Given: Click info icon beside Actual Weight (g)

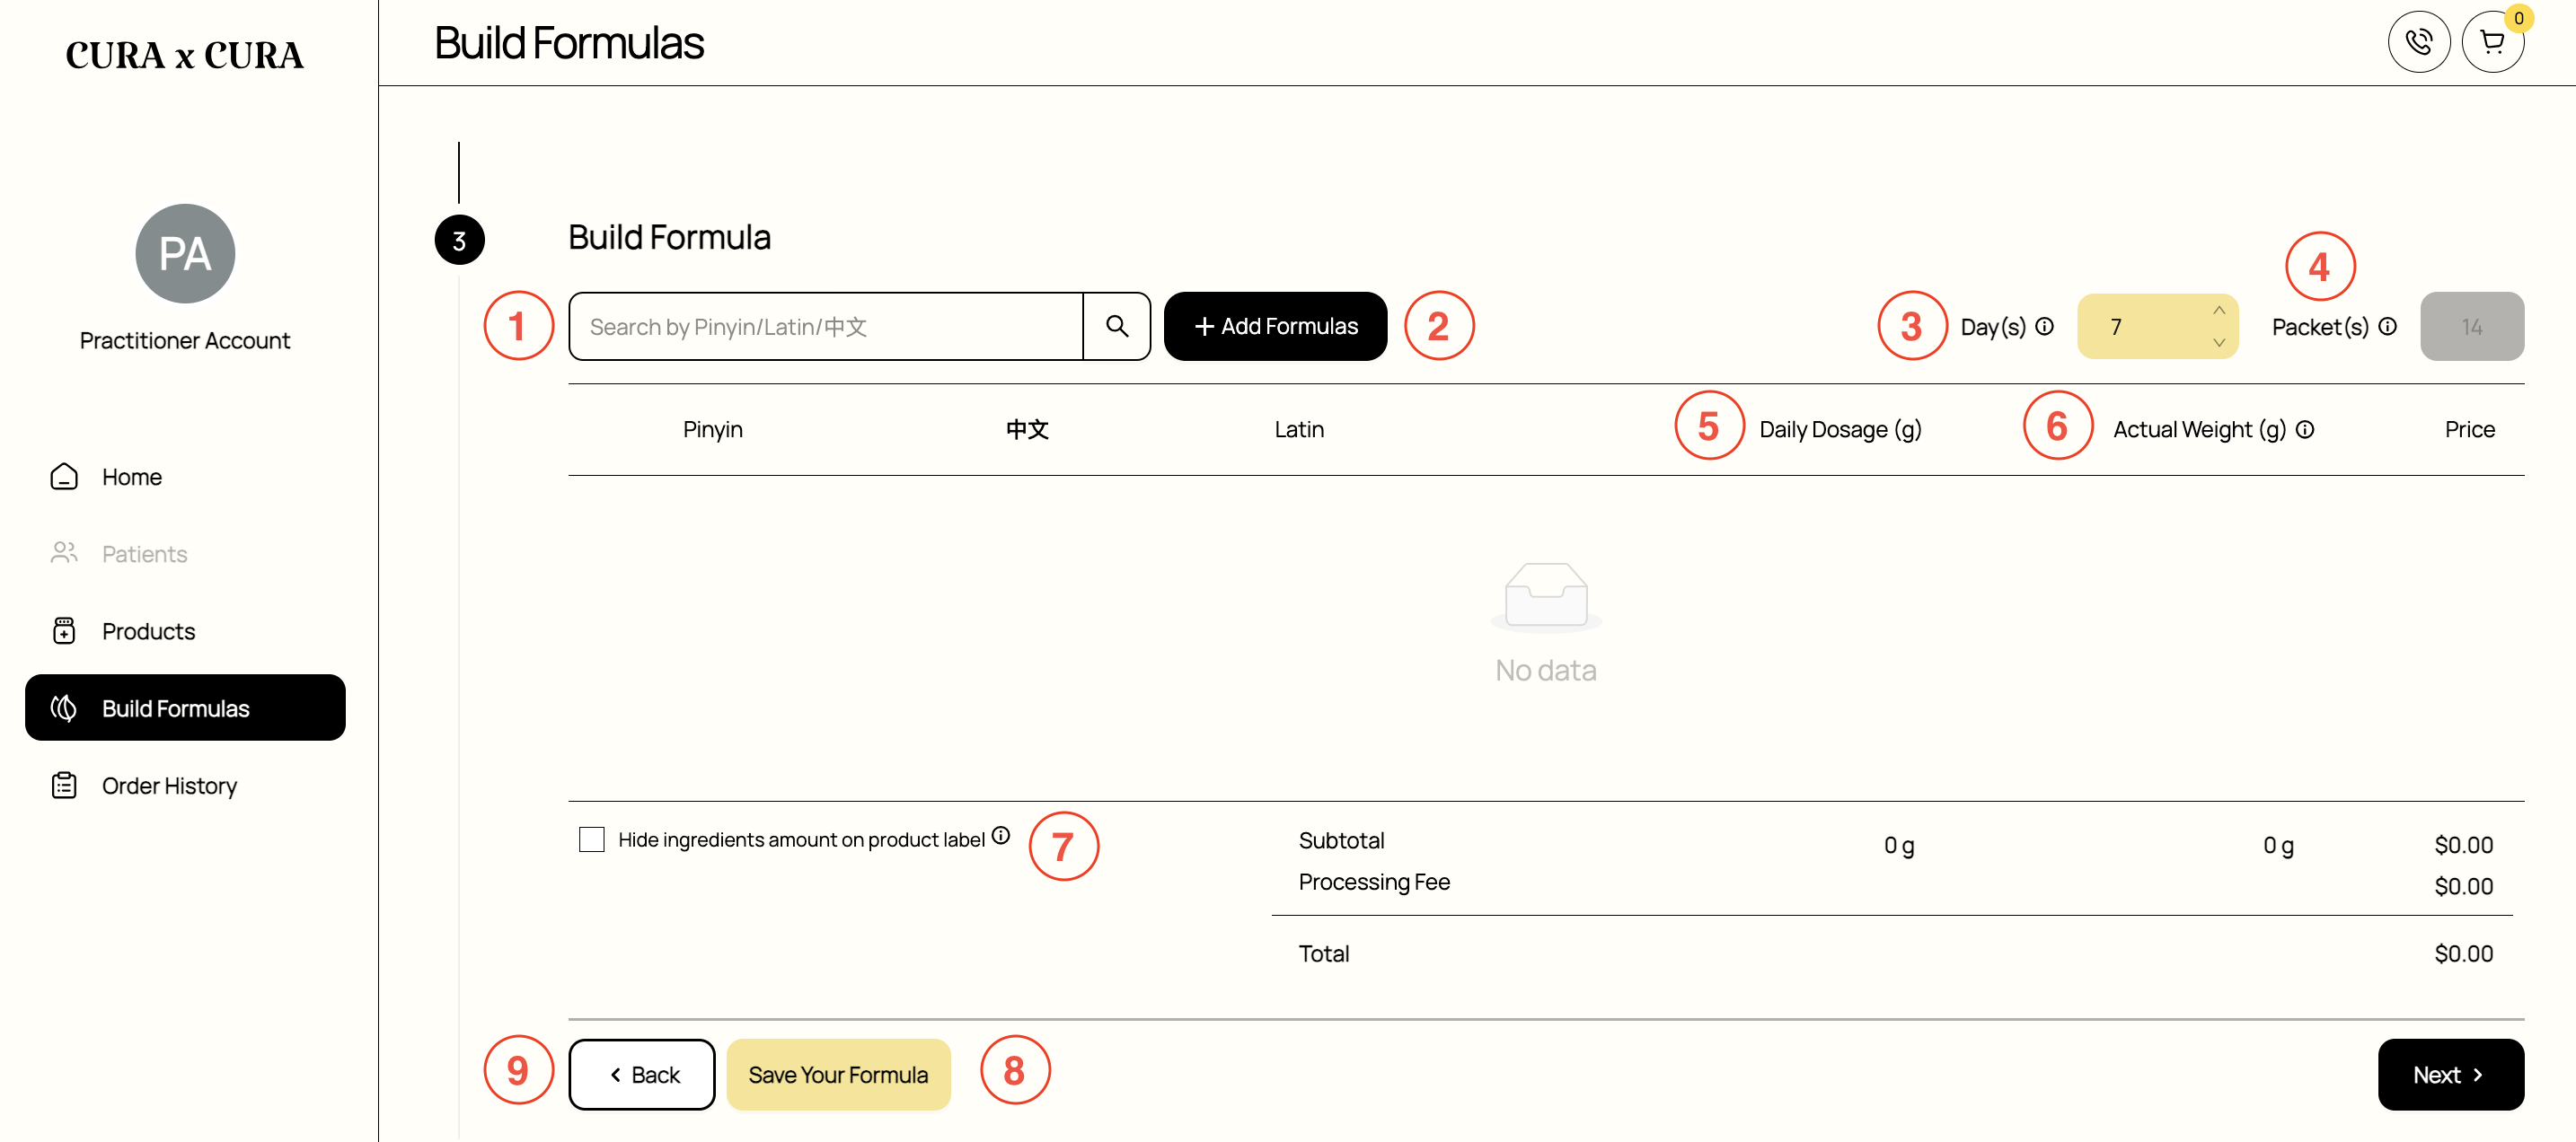Looking at the screenshot, I should pos(2305,429).
